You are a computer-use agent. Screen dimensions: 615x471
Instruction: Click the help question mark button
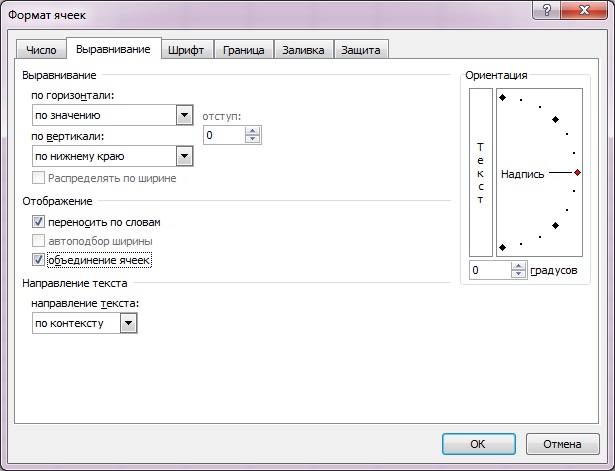pyautogui.click(x=546, y=10)
